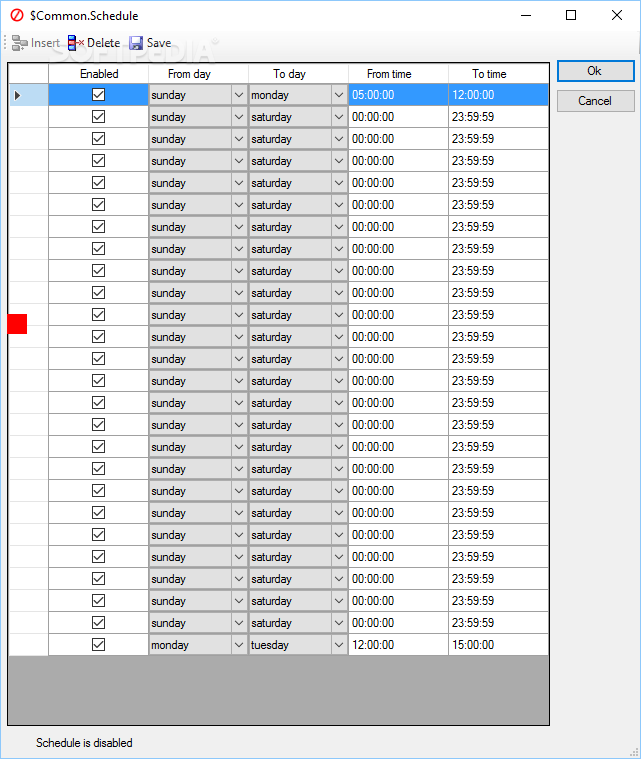Dismiss the dialog with Cancel
This screenshot has height=759, width=641.
[595, 101]
